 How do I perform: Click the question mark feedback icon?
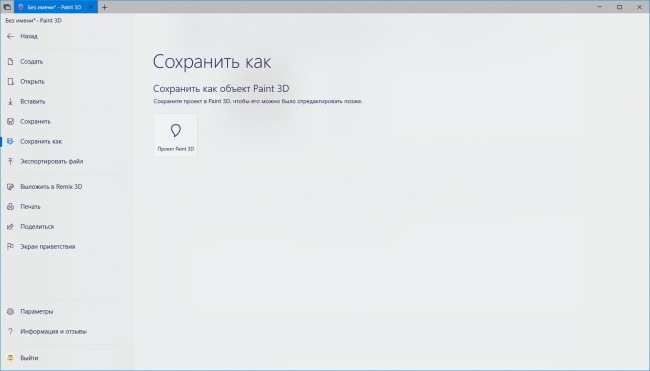coord(10,331)
